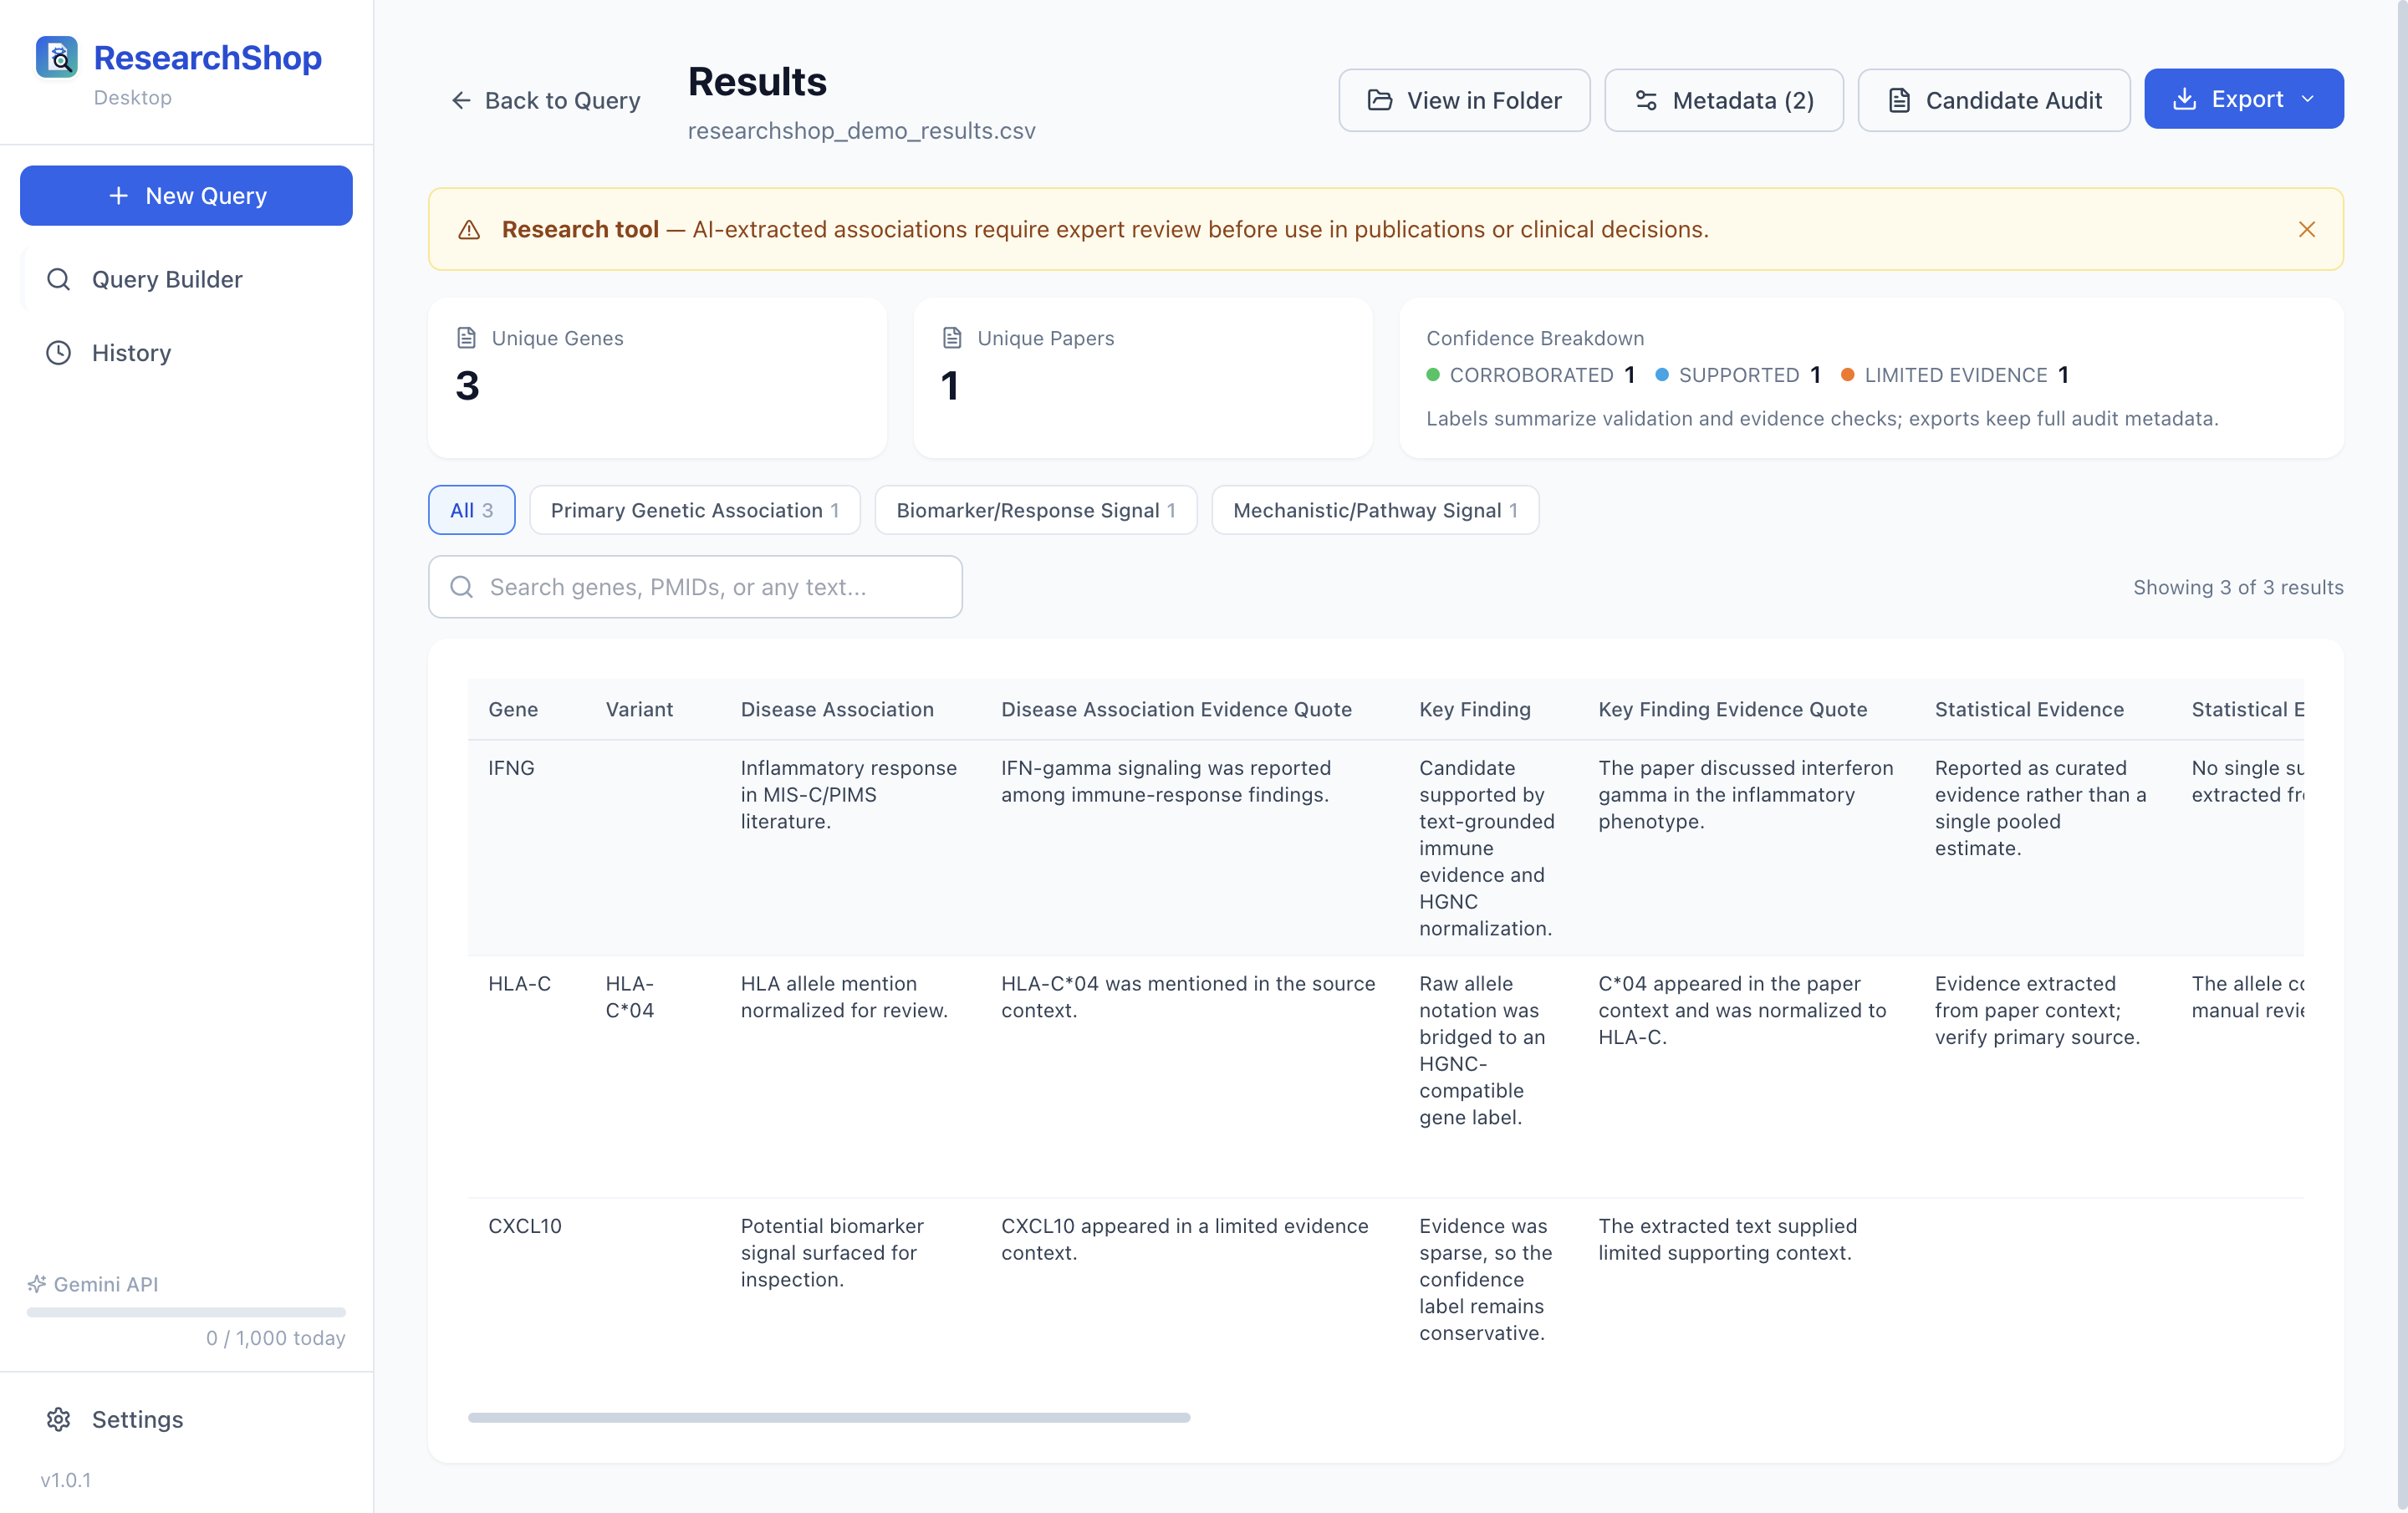Click the sliders icon in Metadata
Image resolution: width=2408 pixels, height=1513 pixels.
tap(1646, 100)
